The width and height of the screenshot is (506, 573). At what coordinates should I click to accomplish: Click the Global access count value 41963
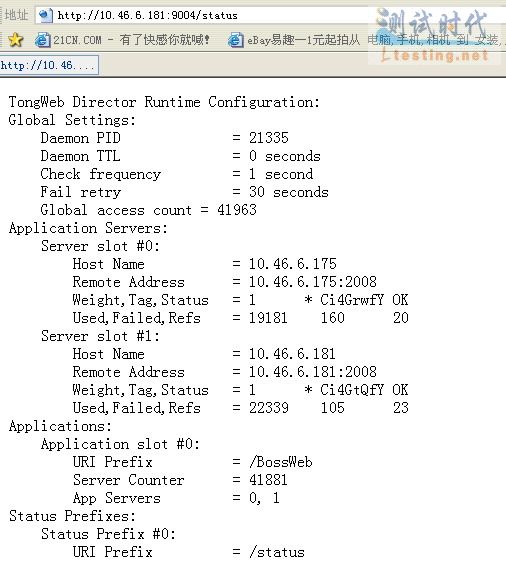(237, 210)
